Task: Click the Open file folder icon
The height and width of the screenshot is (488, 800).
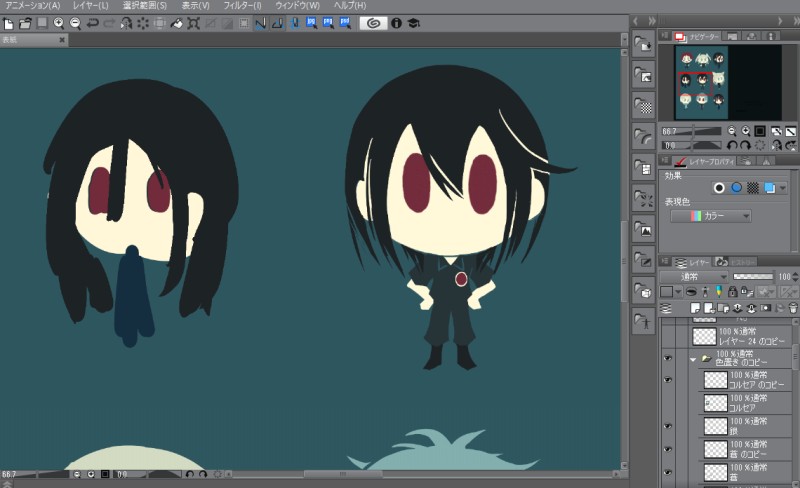Action: (25, 23)
